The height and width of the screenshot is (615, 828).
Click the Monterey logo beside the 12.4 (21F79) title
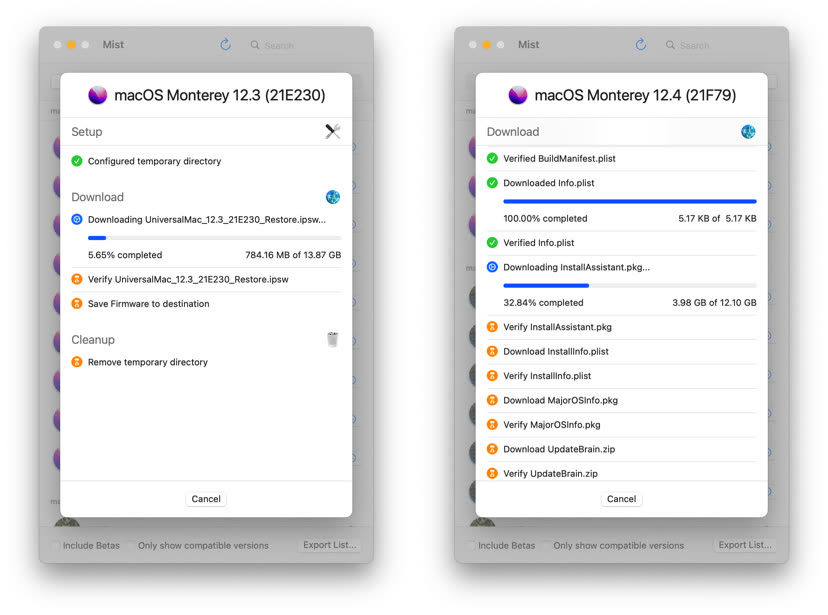[518, 95]
